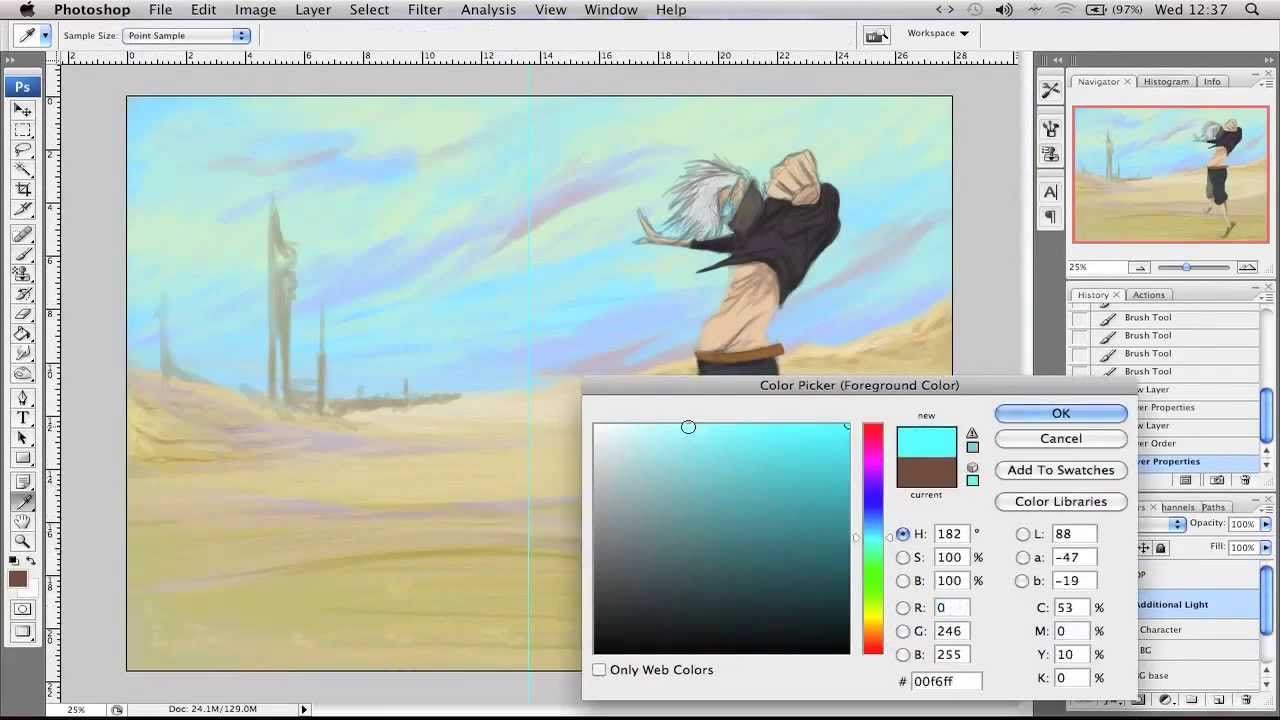
Task: Select the Healing Brush tool
Action: [22, 235]
